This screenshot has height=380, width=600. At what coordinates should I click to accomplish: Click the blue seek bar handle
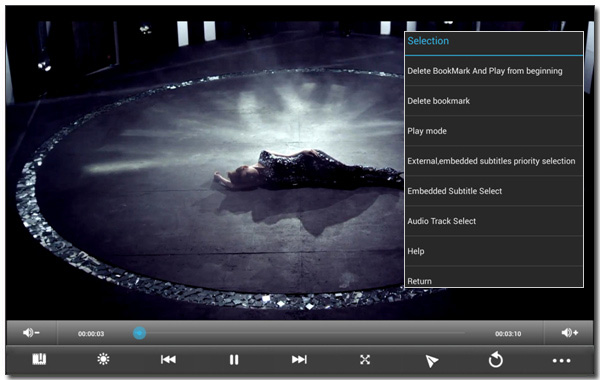pos(139,333)
